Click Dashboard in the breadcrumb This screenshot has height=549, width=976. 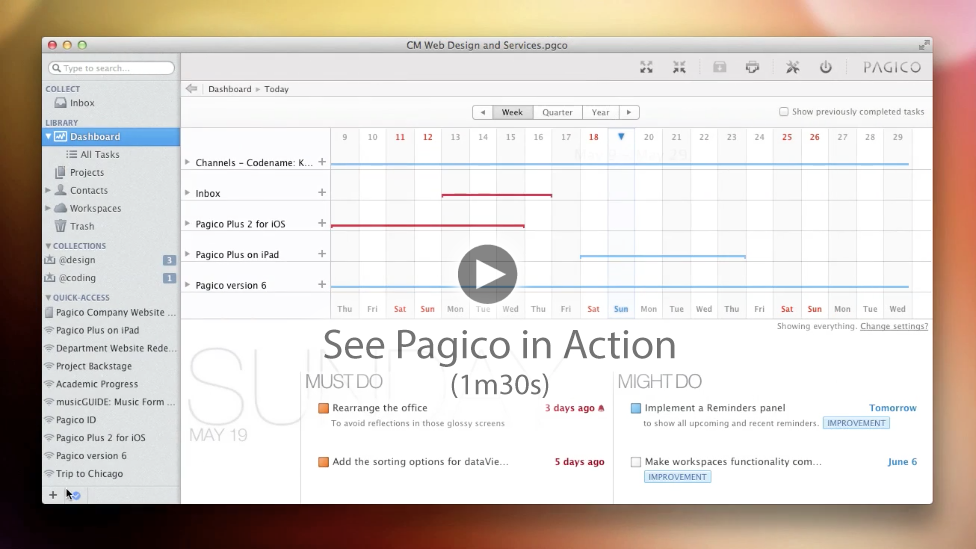point(230,89)
